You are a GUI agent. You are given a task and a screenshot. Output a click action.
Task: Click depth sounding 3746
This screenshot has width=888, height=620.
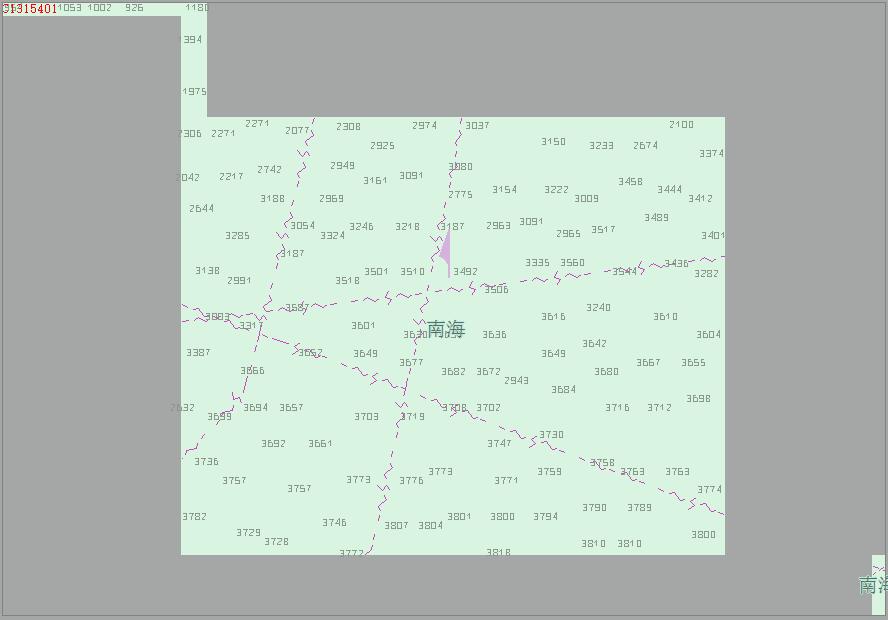pos(334,523)
